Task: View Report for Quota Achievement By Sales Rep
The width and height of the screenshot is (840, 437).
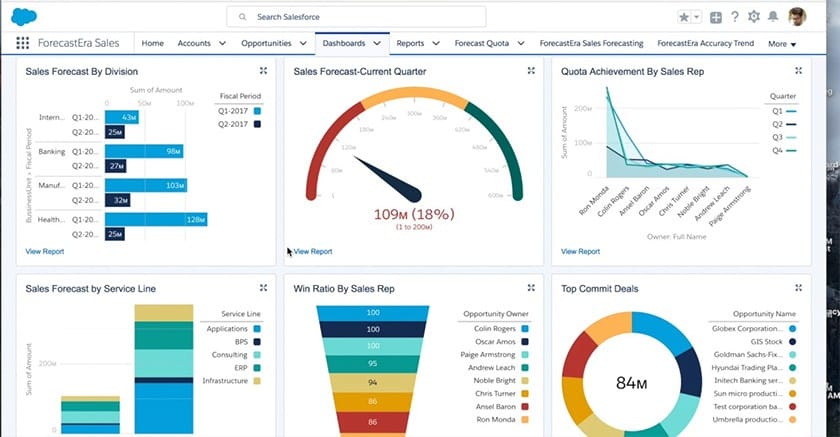Action: coord(580,251)
